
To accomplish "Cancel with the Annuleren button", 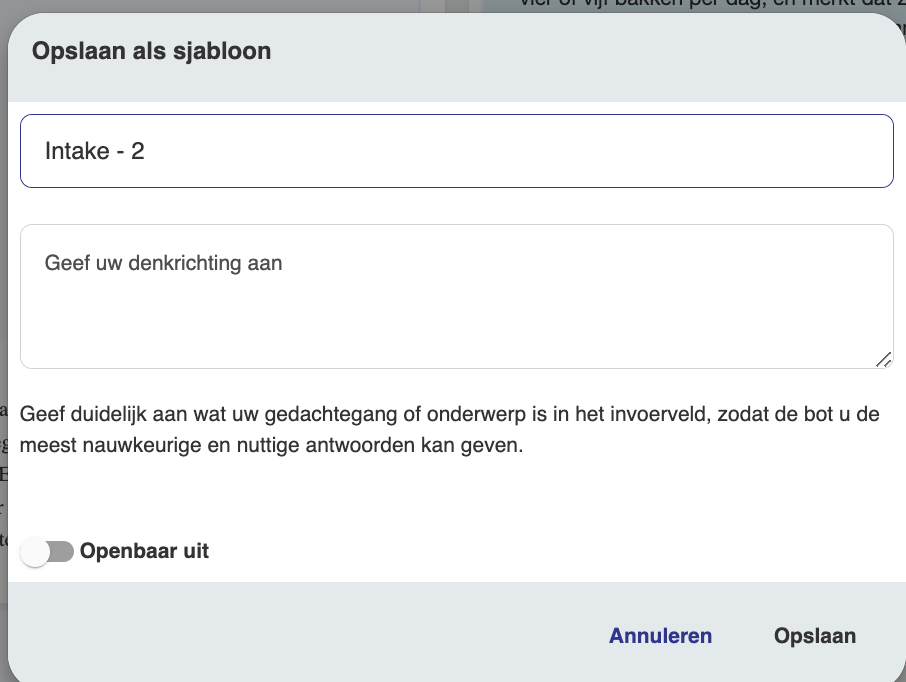I will [x=660, y=636].
